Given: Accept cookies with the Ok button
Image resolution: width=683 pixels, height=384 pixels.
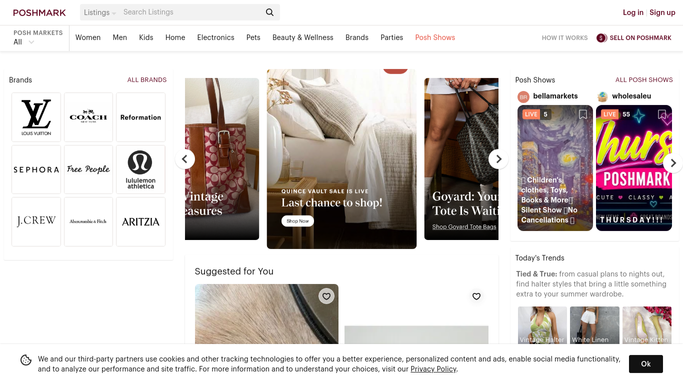Looking at the screenshot, I should point(646,364).
